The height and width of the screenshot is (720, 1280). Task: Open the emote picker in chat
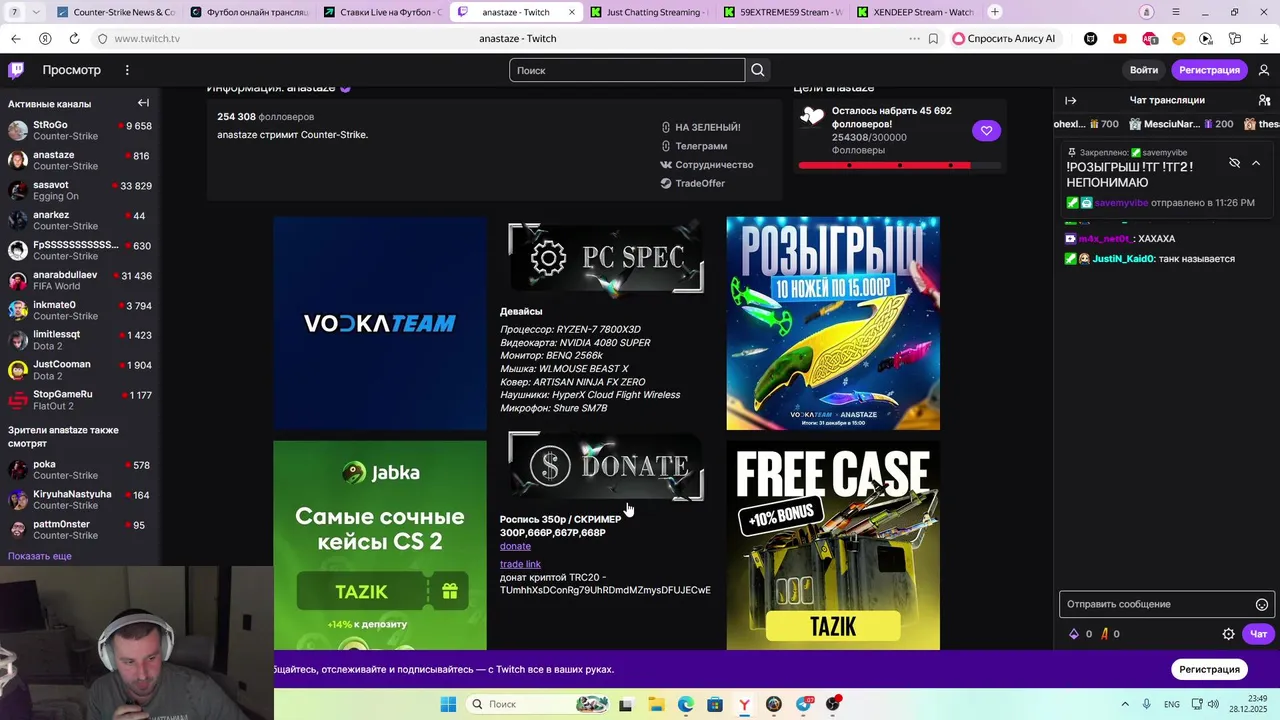point(1262,604)
